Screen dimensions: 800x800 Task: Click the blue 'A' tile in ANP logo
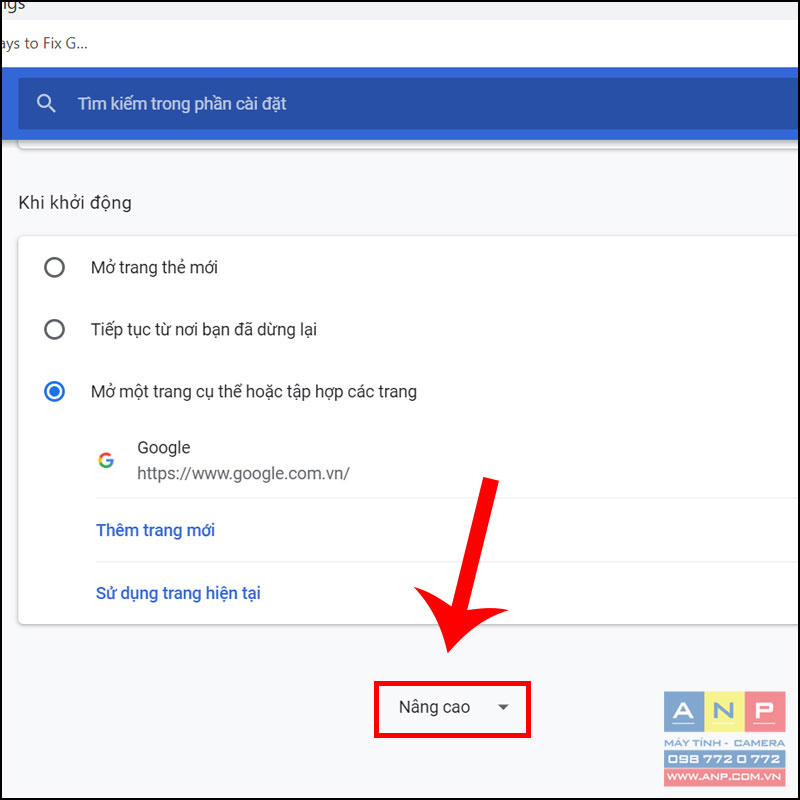click(x=684, y=711)
